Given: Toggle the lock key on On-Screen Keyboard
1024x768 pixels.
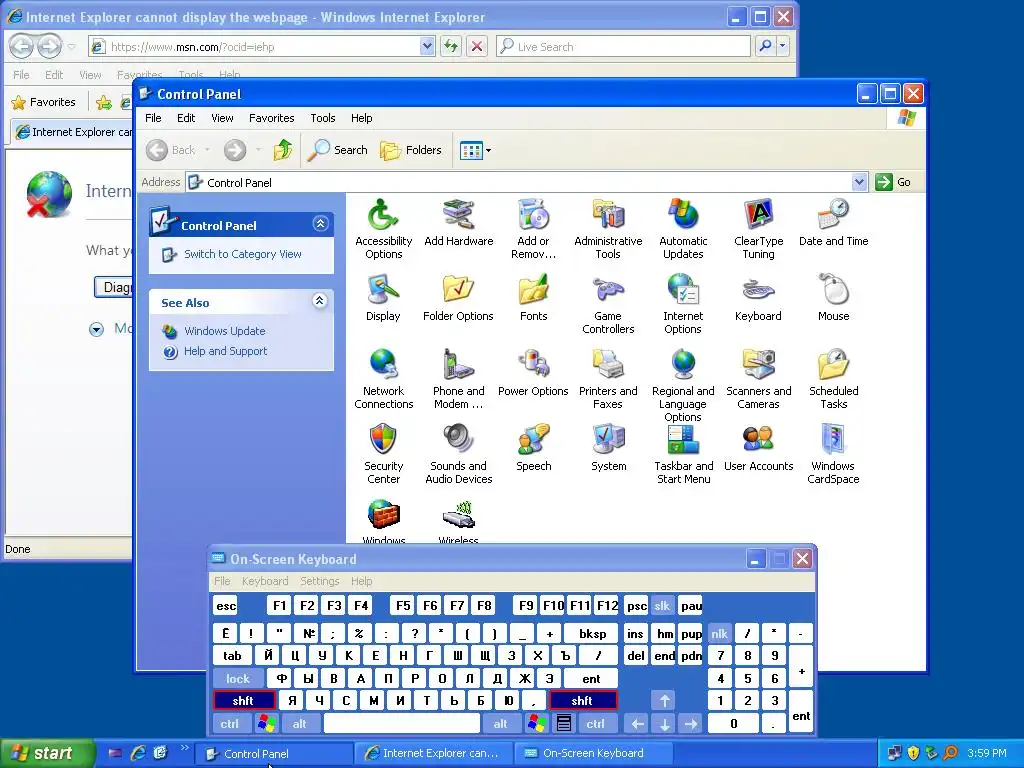Looking at the screenshot, I should pyautogui.click(x=238, y=679).
